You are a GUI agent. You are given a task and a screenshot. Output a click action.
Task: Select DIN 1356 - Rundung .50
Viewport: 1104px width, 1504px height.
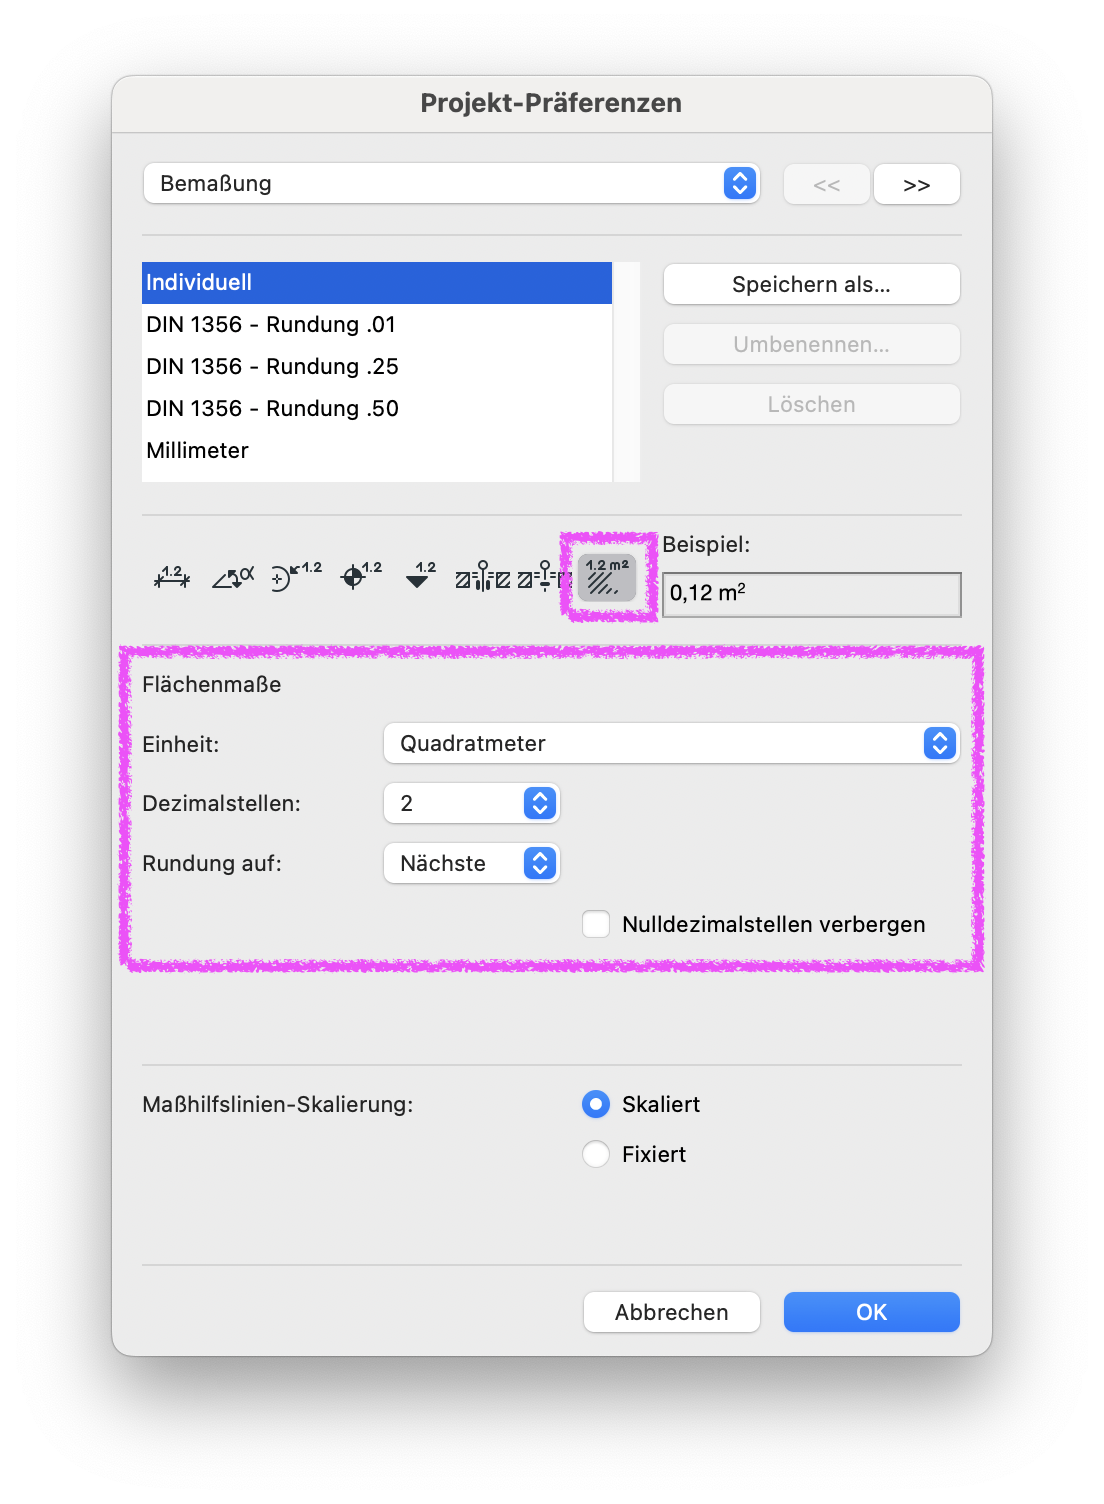[x=377, y=409]
